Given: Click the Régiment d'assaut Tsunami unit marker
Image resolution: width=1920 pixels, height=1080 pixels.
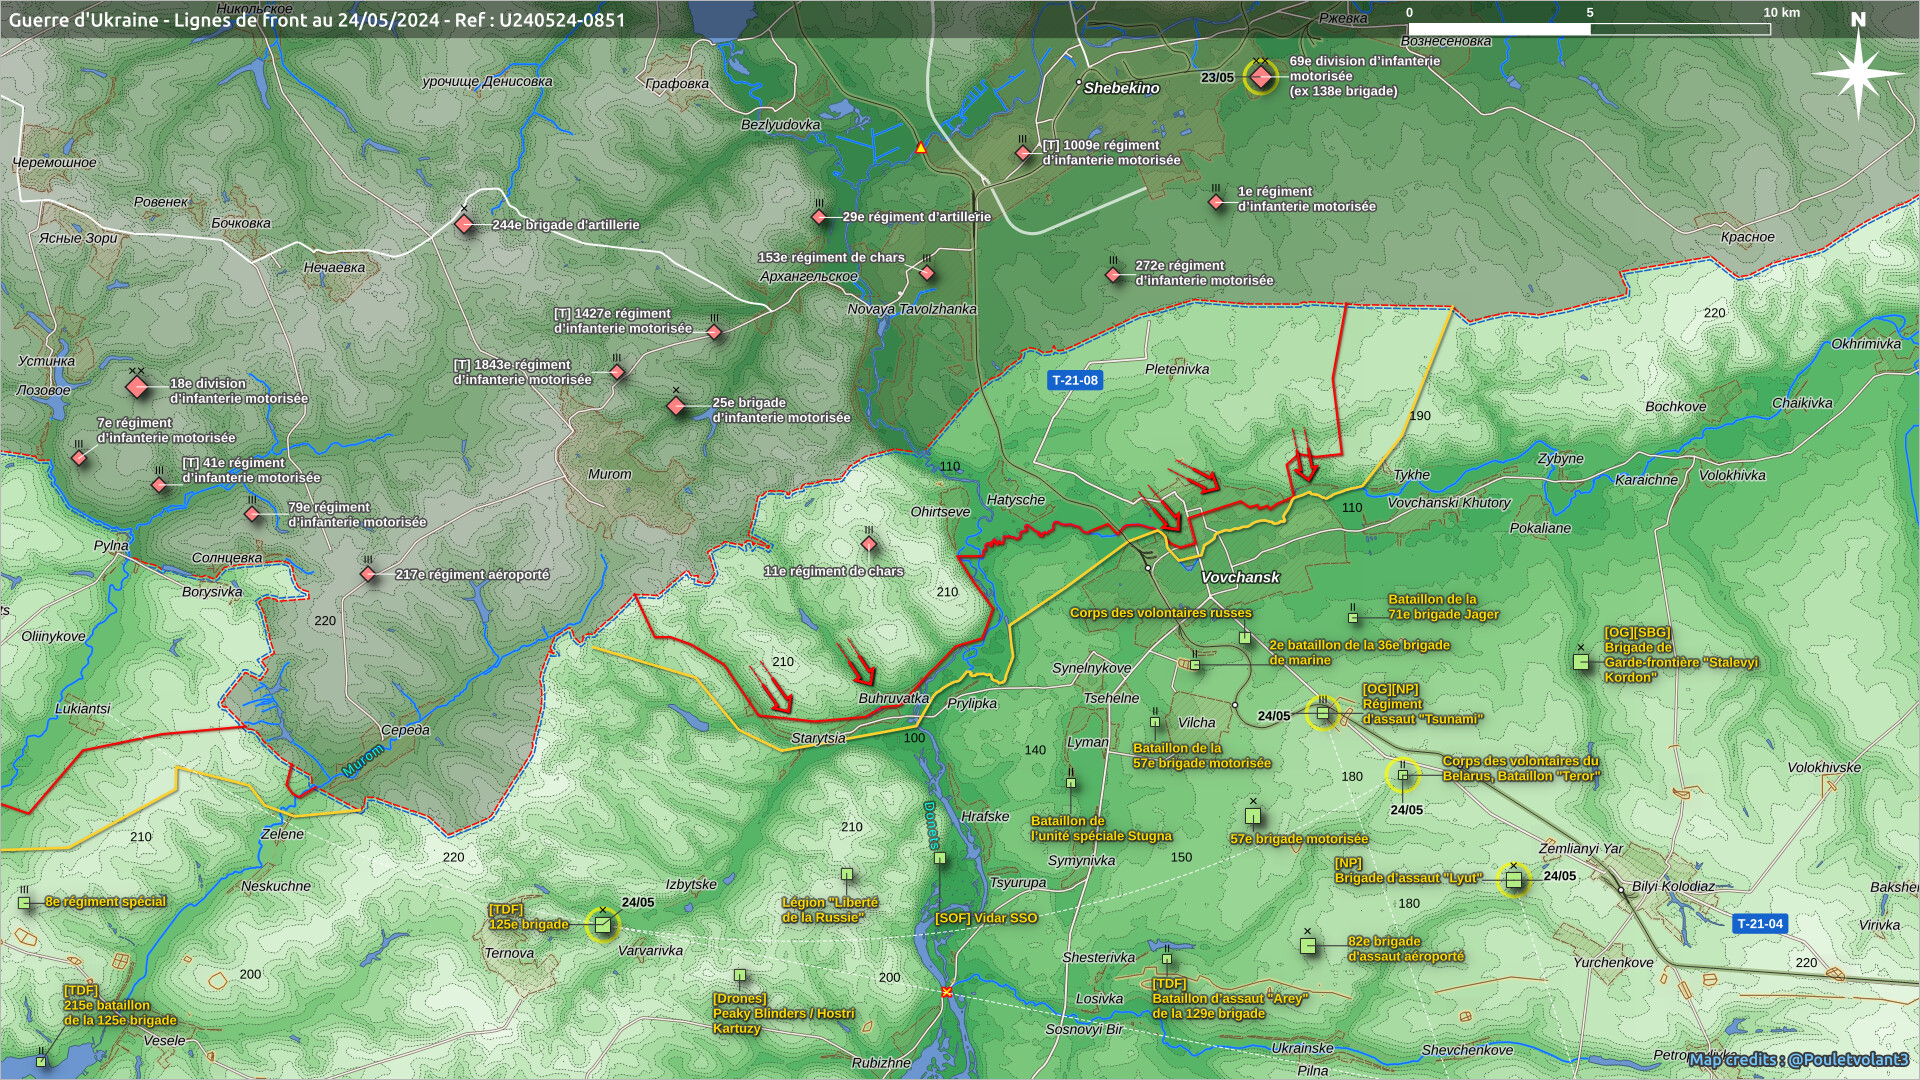Looking at the screenshot, I should (1322, 713).
